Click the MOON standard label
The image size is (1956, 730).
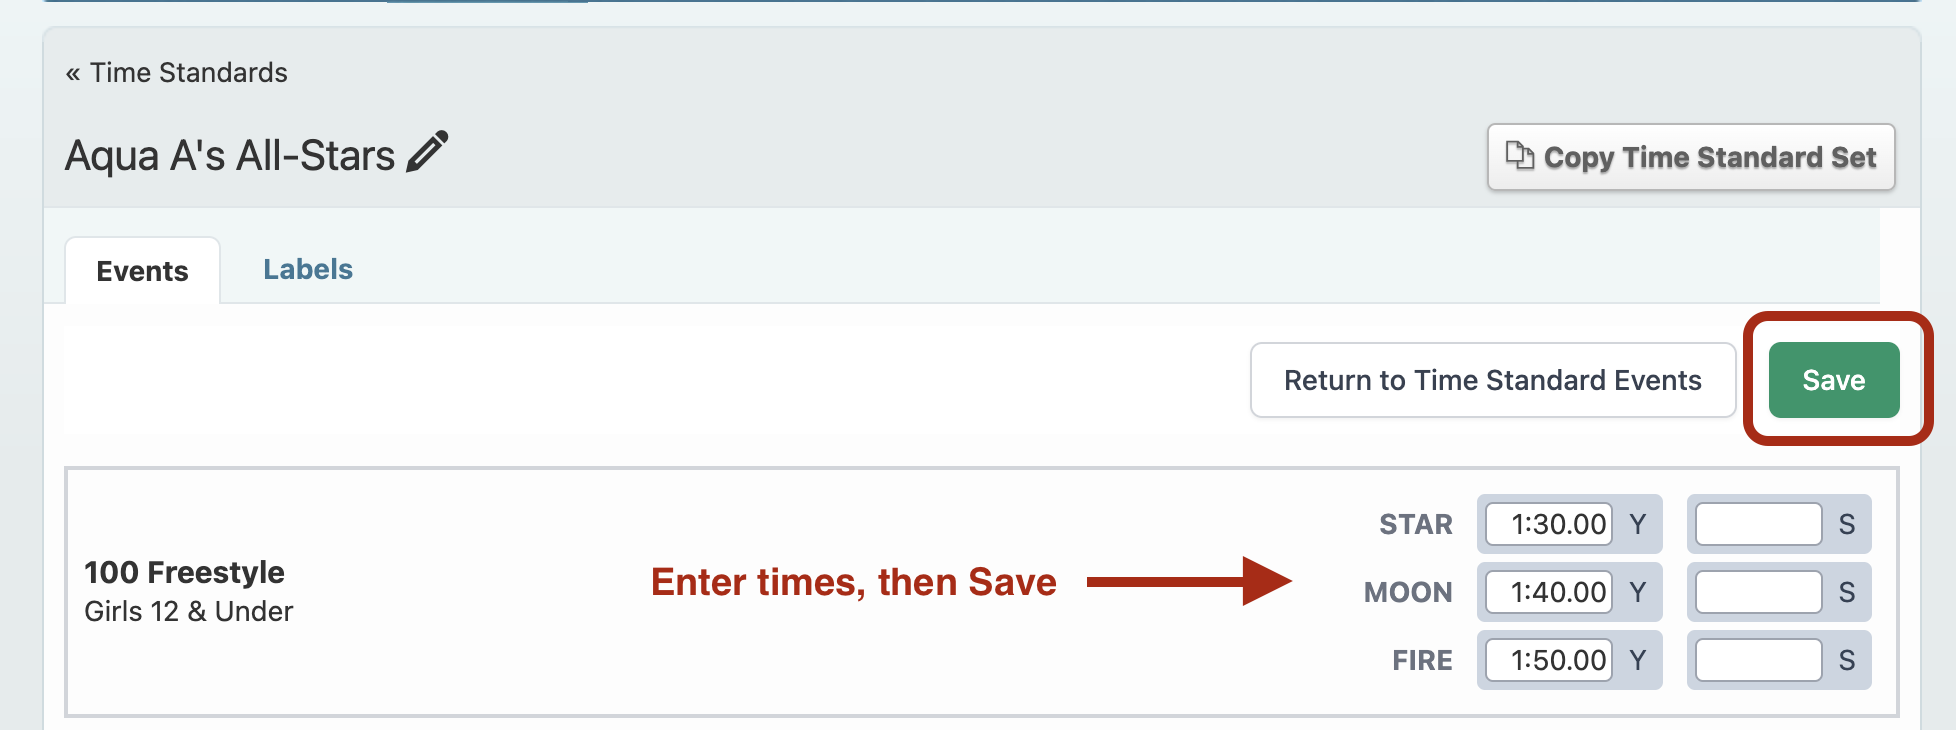pyautogui.click(x=1408, y=592)
